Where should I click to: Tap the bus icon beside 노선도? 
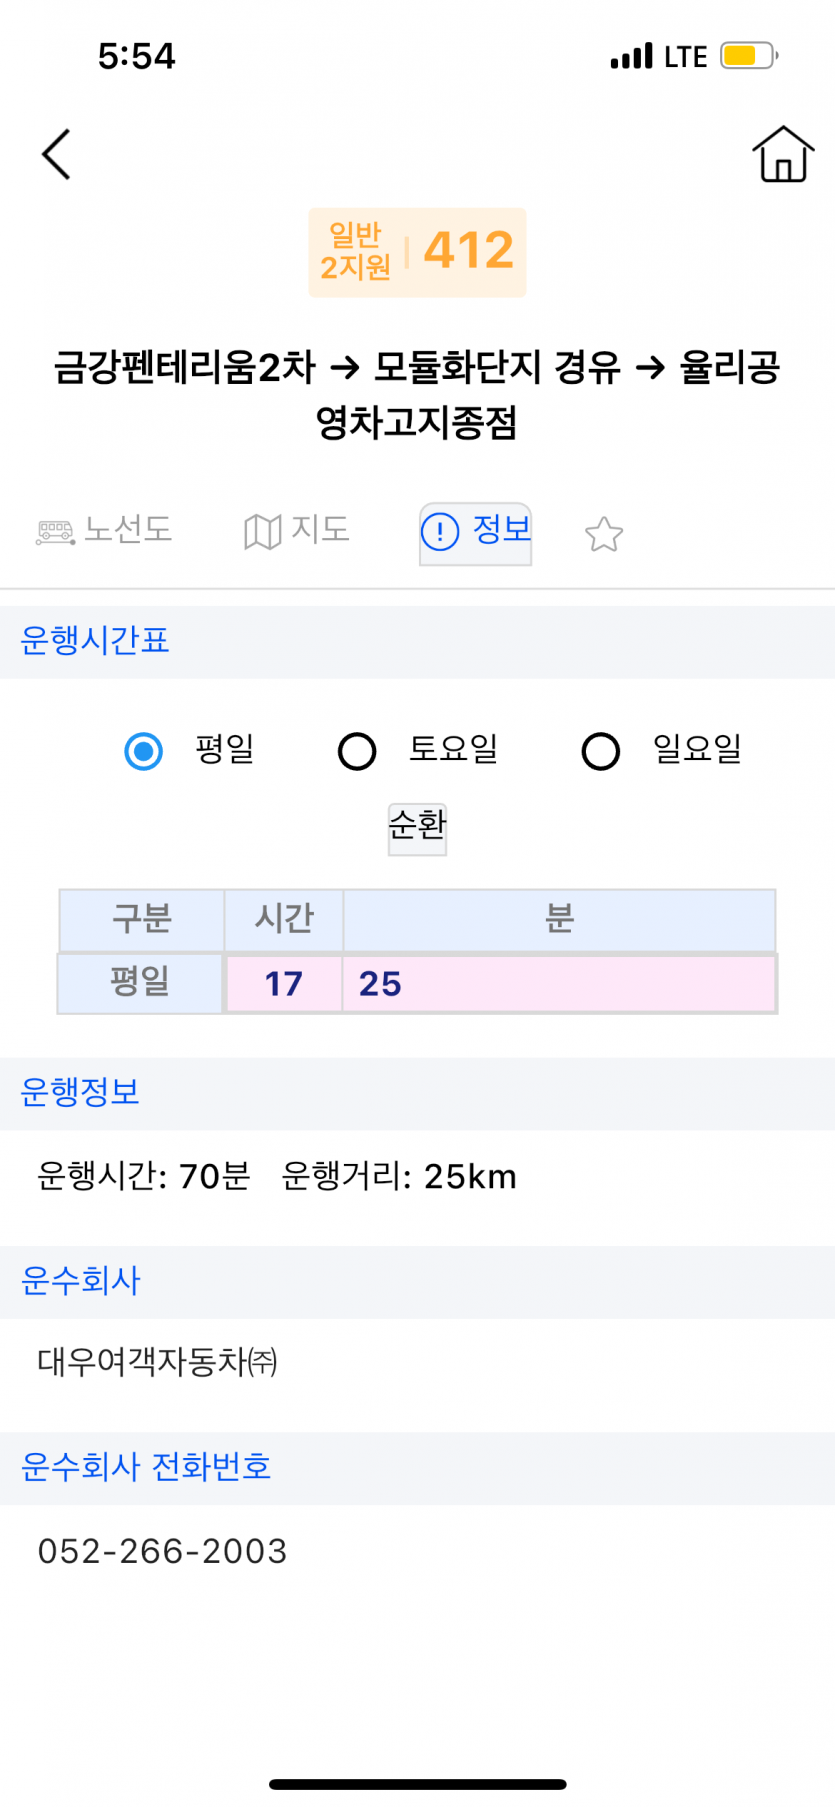pos(55,532)
